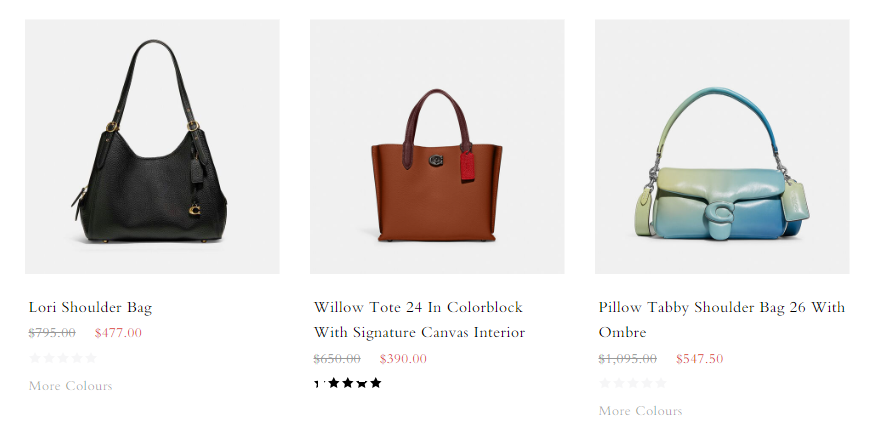Select the last empty star under Pillow Tabby price
This screenshot has width=870, height=433.
(661, 383)
